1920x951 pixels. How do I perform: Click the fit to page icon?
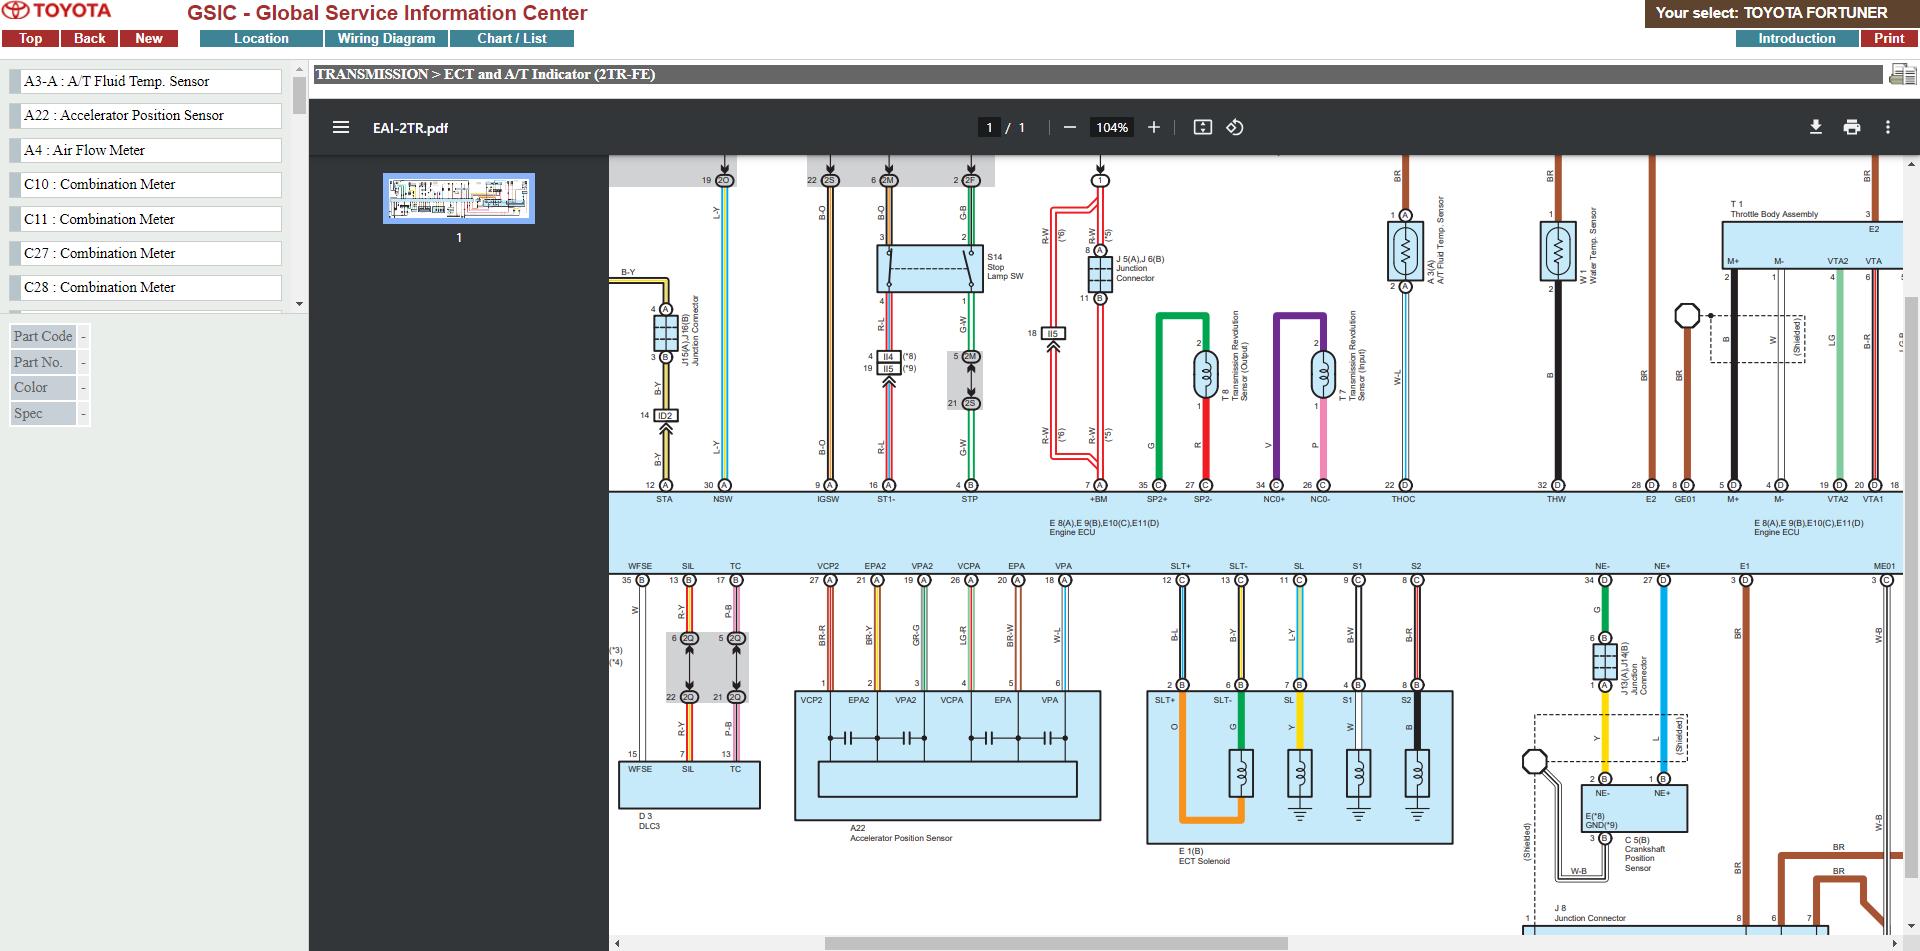point(1203,127)
